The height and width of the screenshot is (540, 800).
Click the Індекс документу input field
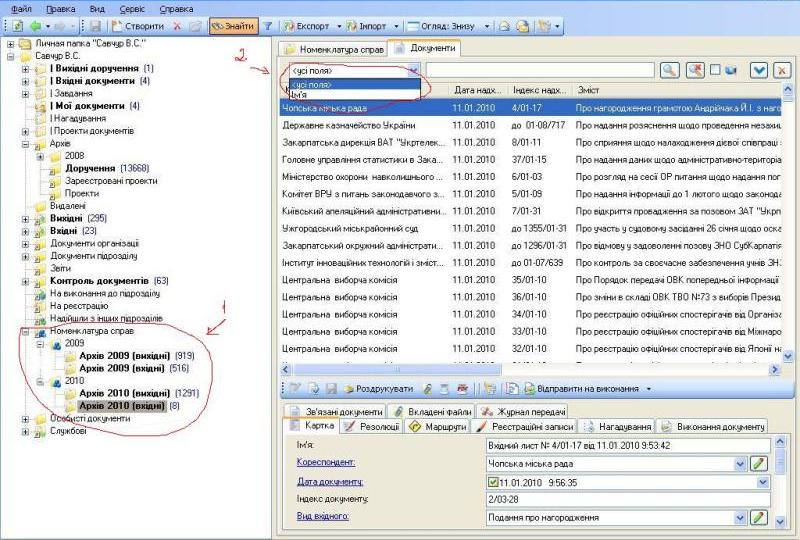click(x=628, y=500)
